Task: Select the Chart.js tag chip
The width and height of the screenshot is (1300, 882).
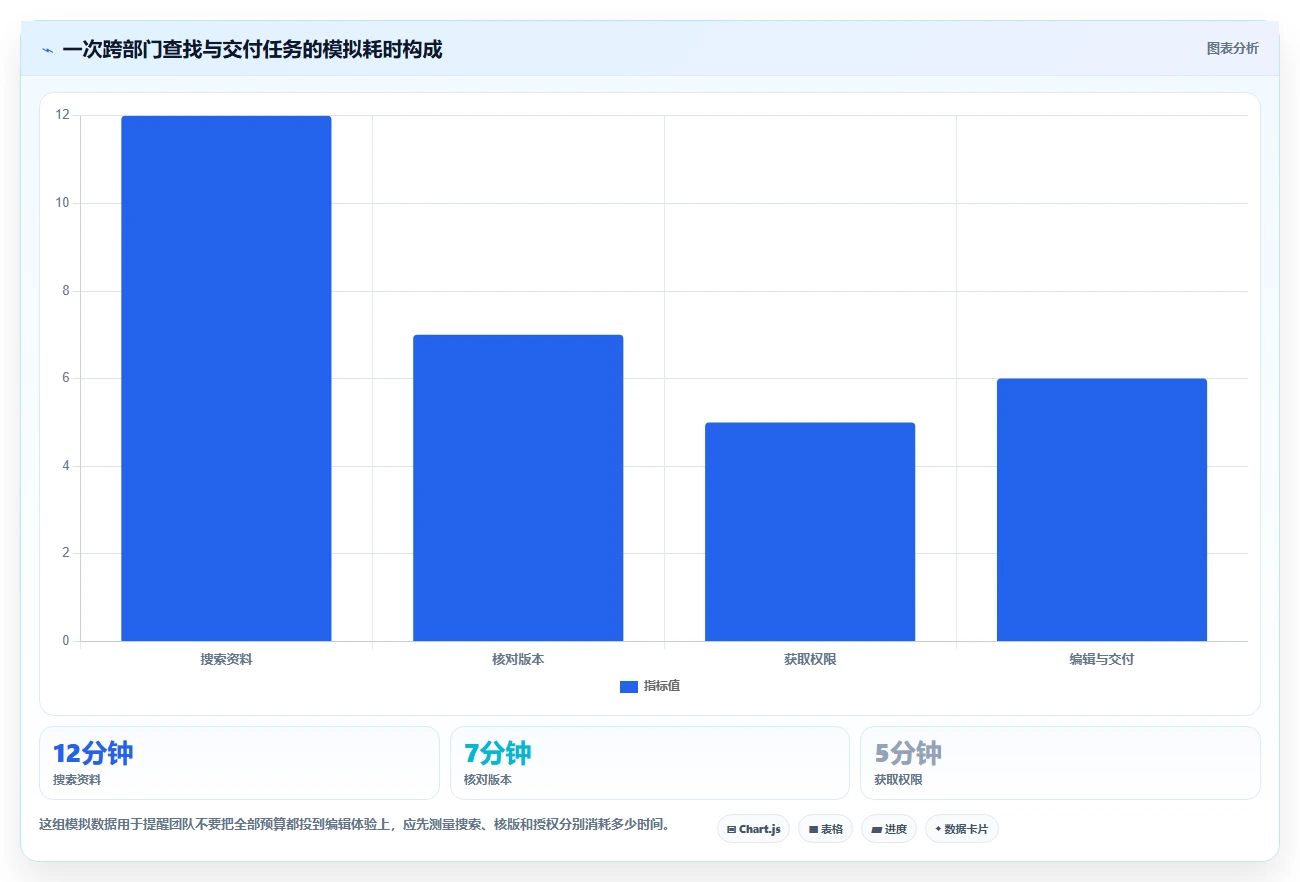Action: [753, 829]
